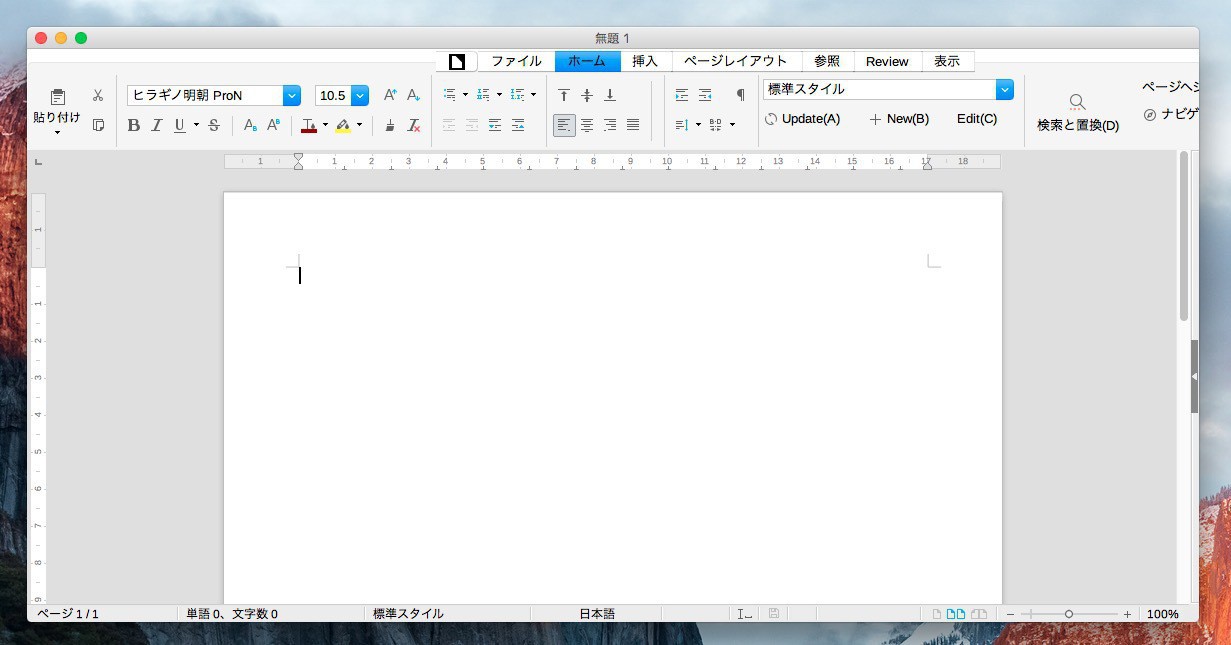
Task: Open the font name dropdown
Action: (x=292, y=96)
